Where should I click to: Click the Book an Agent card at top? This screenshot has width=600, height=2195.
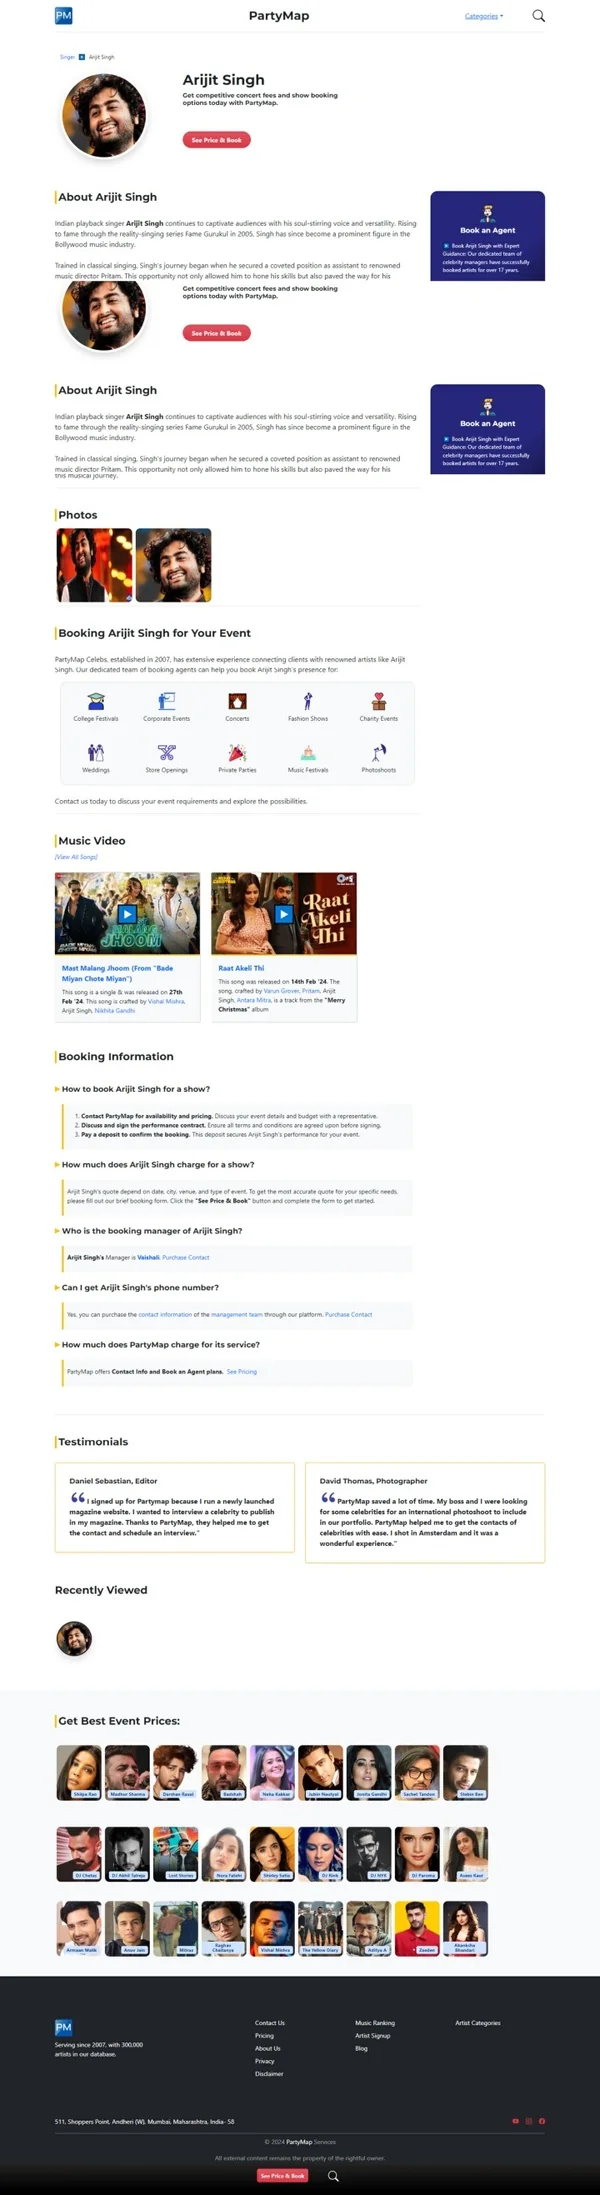487,236
